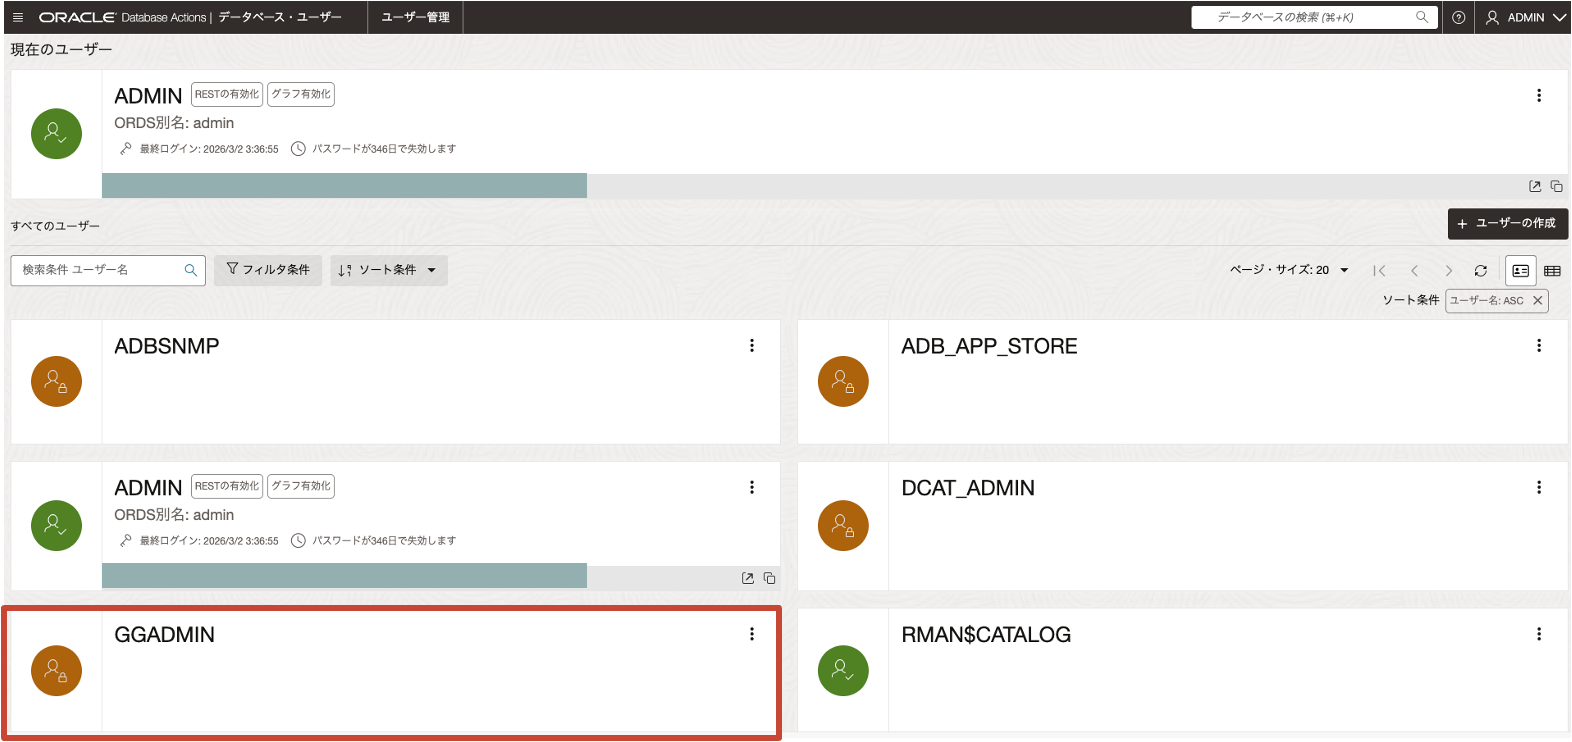The width and height of the screenshot is (1572, 742).
Task: Click the username search input field
Action: coord(98,270)
